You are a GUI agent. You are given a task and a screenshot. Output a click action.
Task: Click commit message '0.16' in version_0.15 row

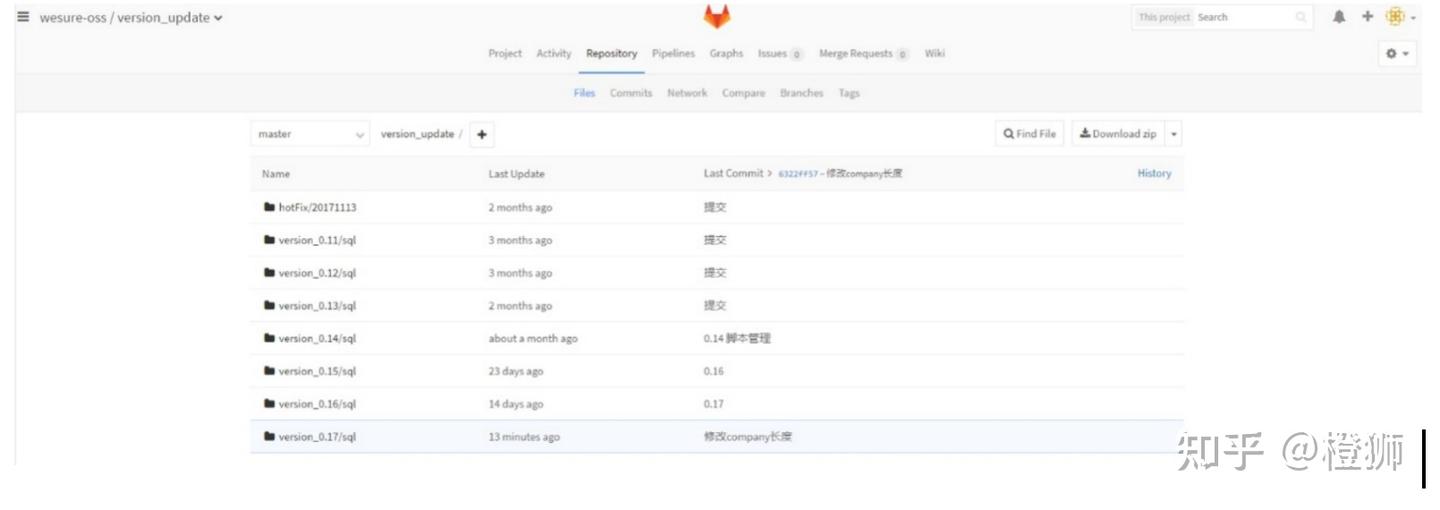pyautogui.click(x=713, y=371)
